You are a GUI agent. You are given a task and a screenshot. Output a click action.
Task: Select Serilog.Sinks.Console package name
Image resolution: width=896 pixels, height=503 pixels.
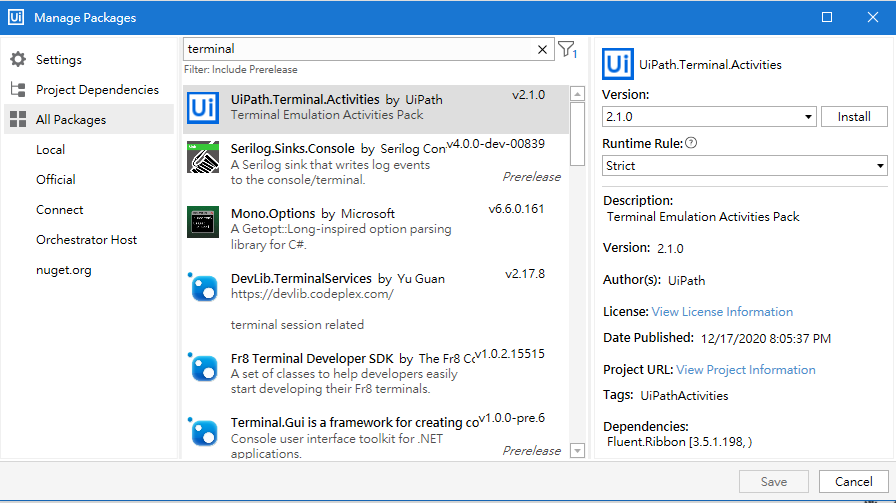pyautogui.click(x=293, y=149)
